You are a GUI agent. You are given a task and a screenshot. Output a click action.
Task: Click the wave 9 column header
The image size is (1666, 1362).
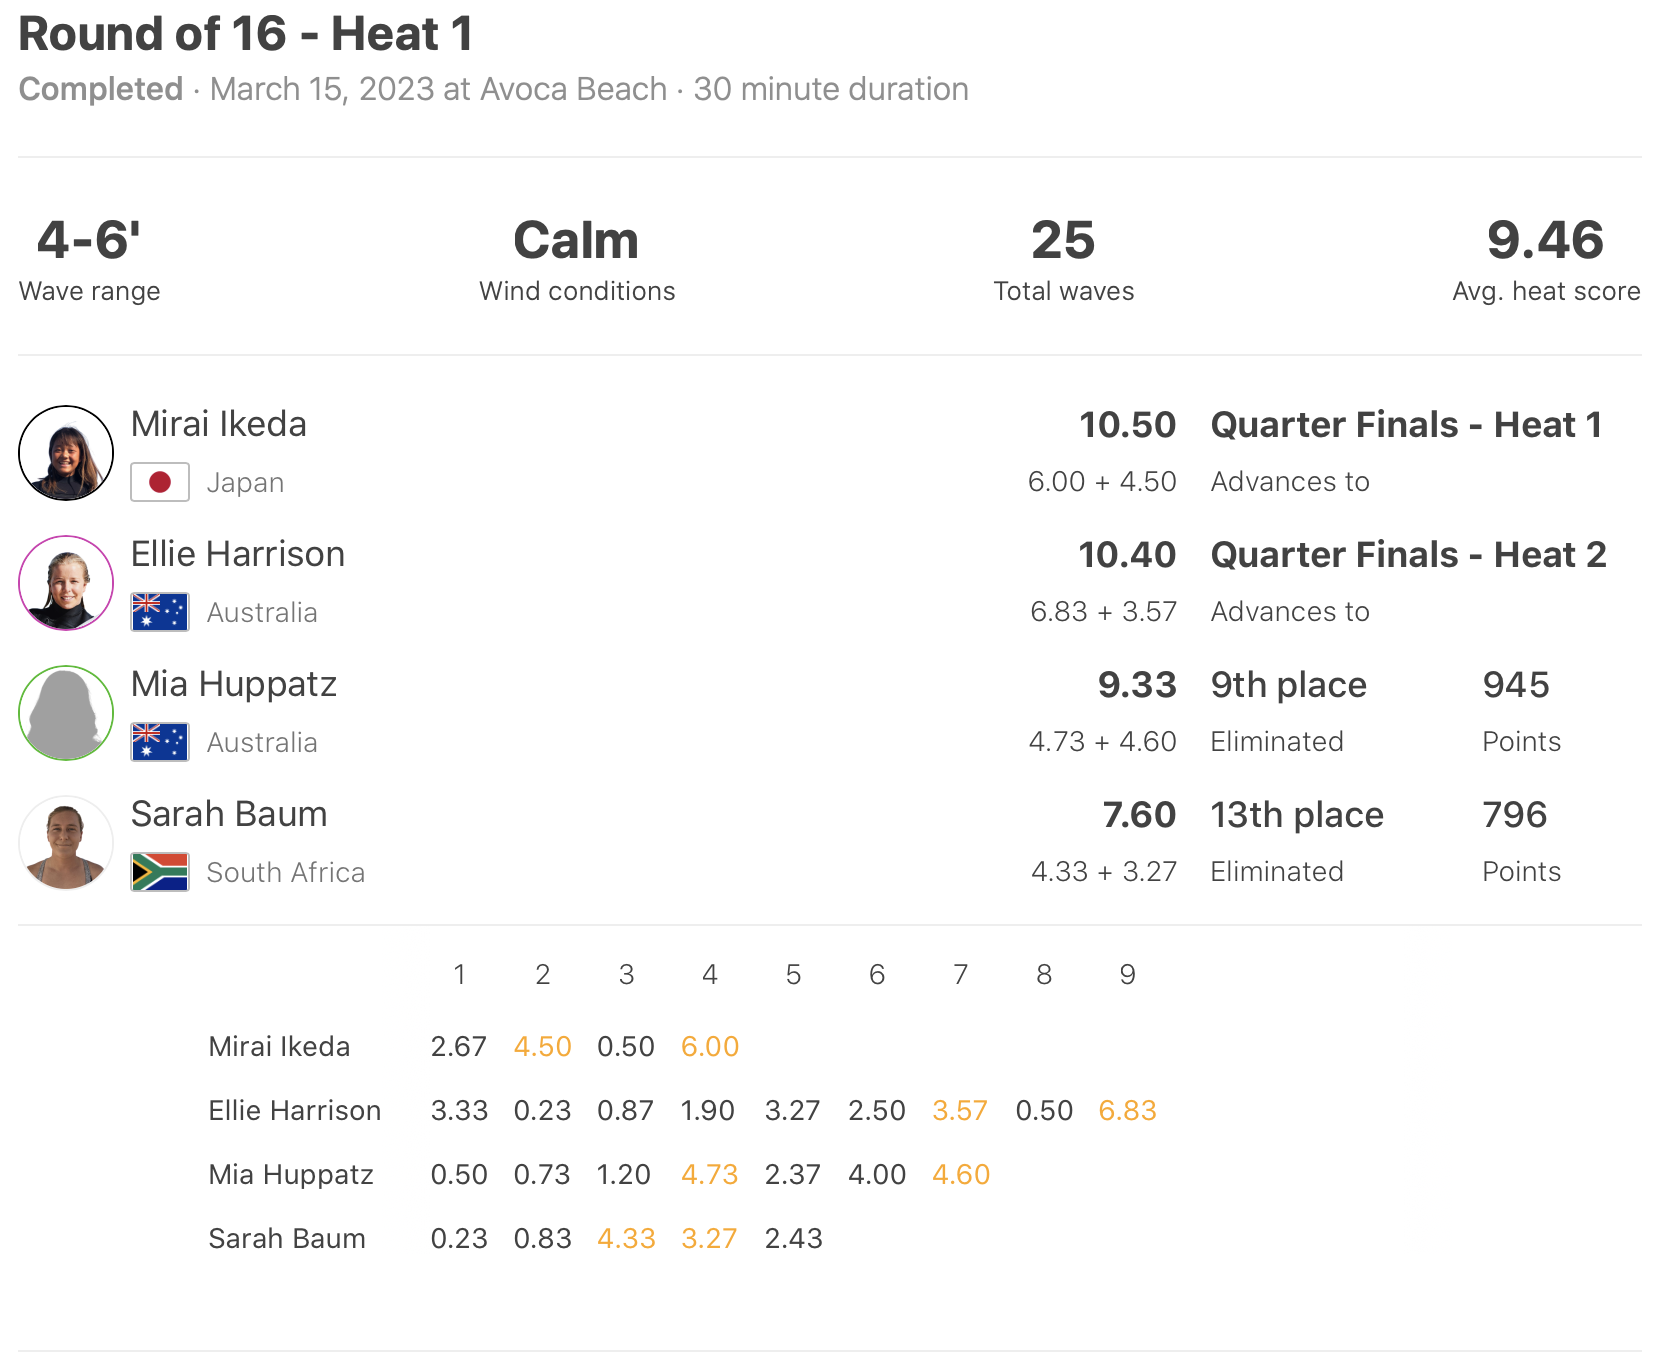point(1127,974)
